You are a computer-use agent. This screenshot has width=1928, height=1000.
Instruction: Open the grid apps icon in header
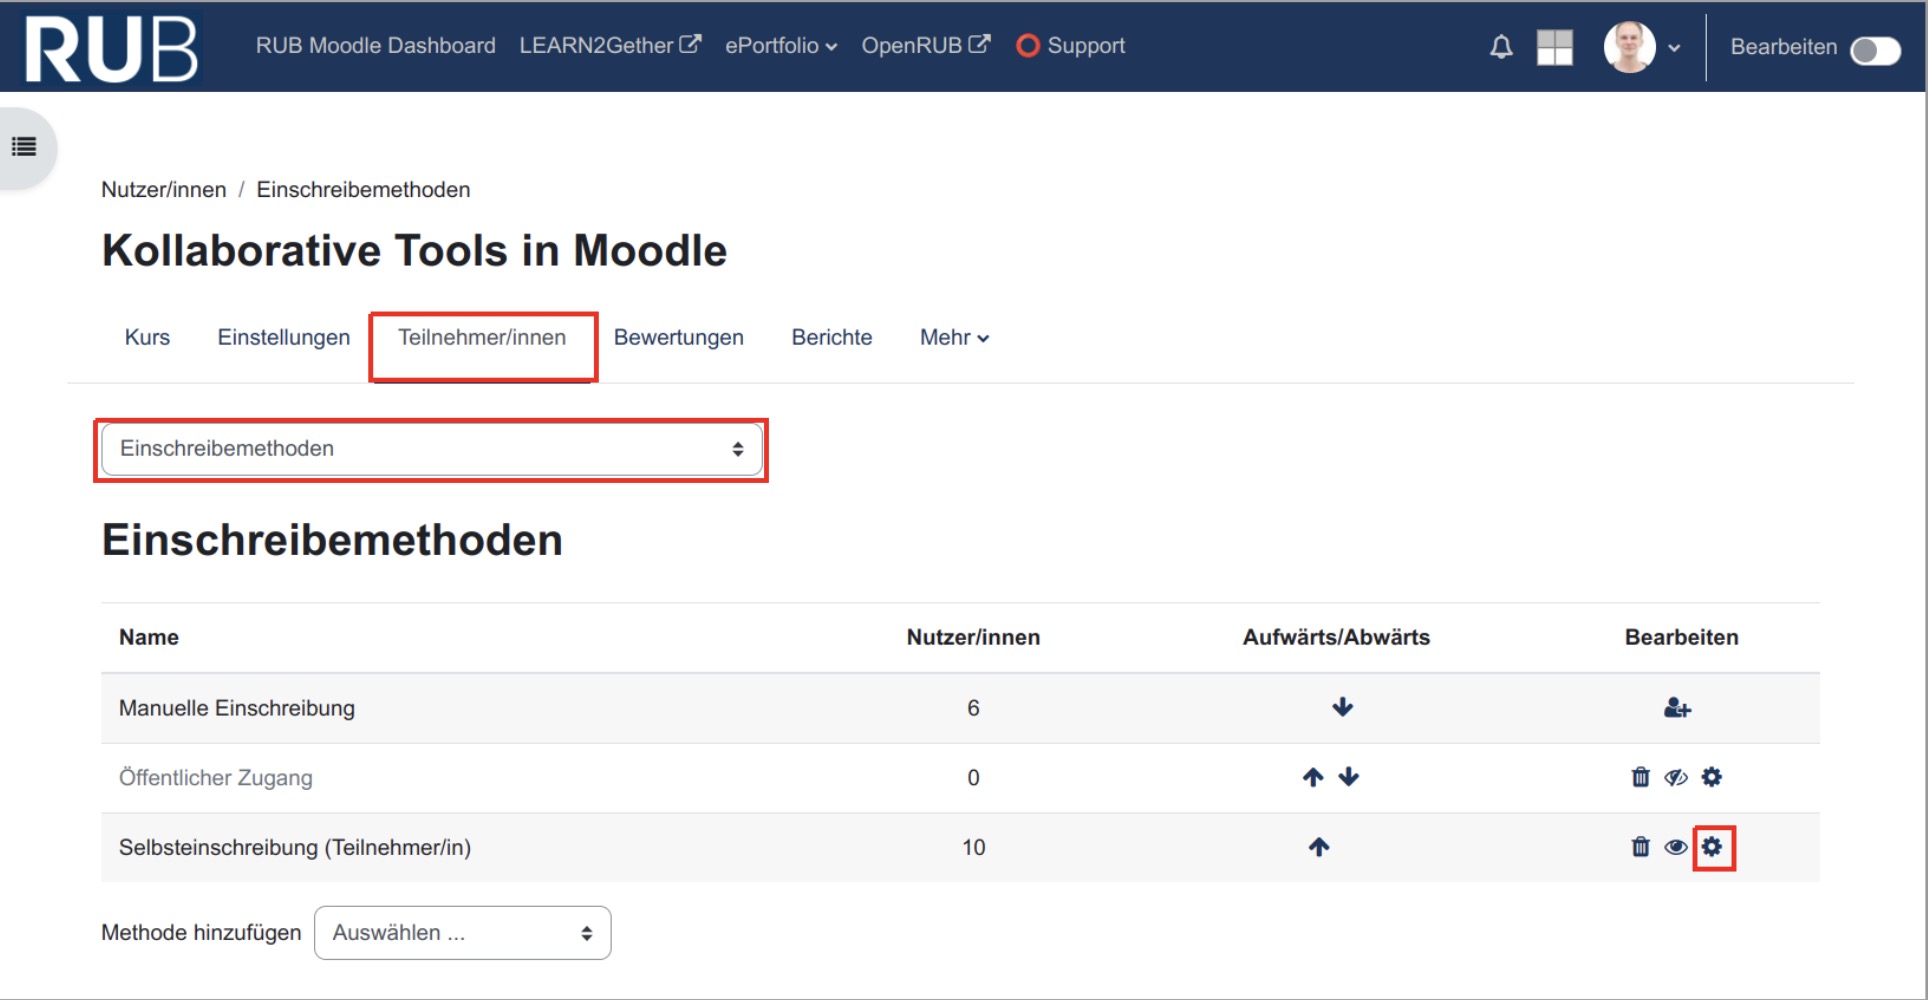tap(1554, 47)
